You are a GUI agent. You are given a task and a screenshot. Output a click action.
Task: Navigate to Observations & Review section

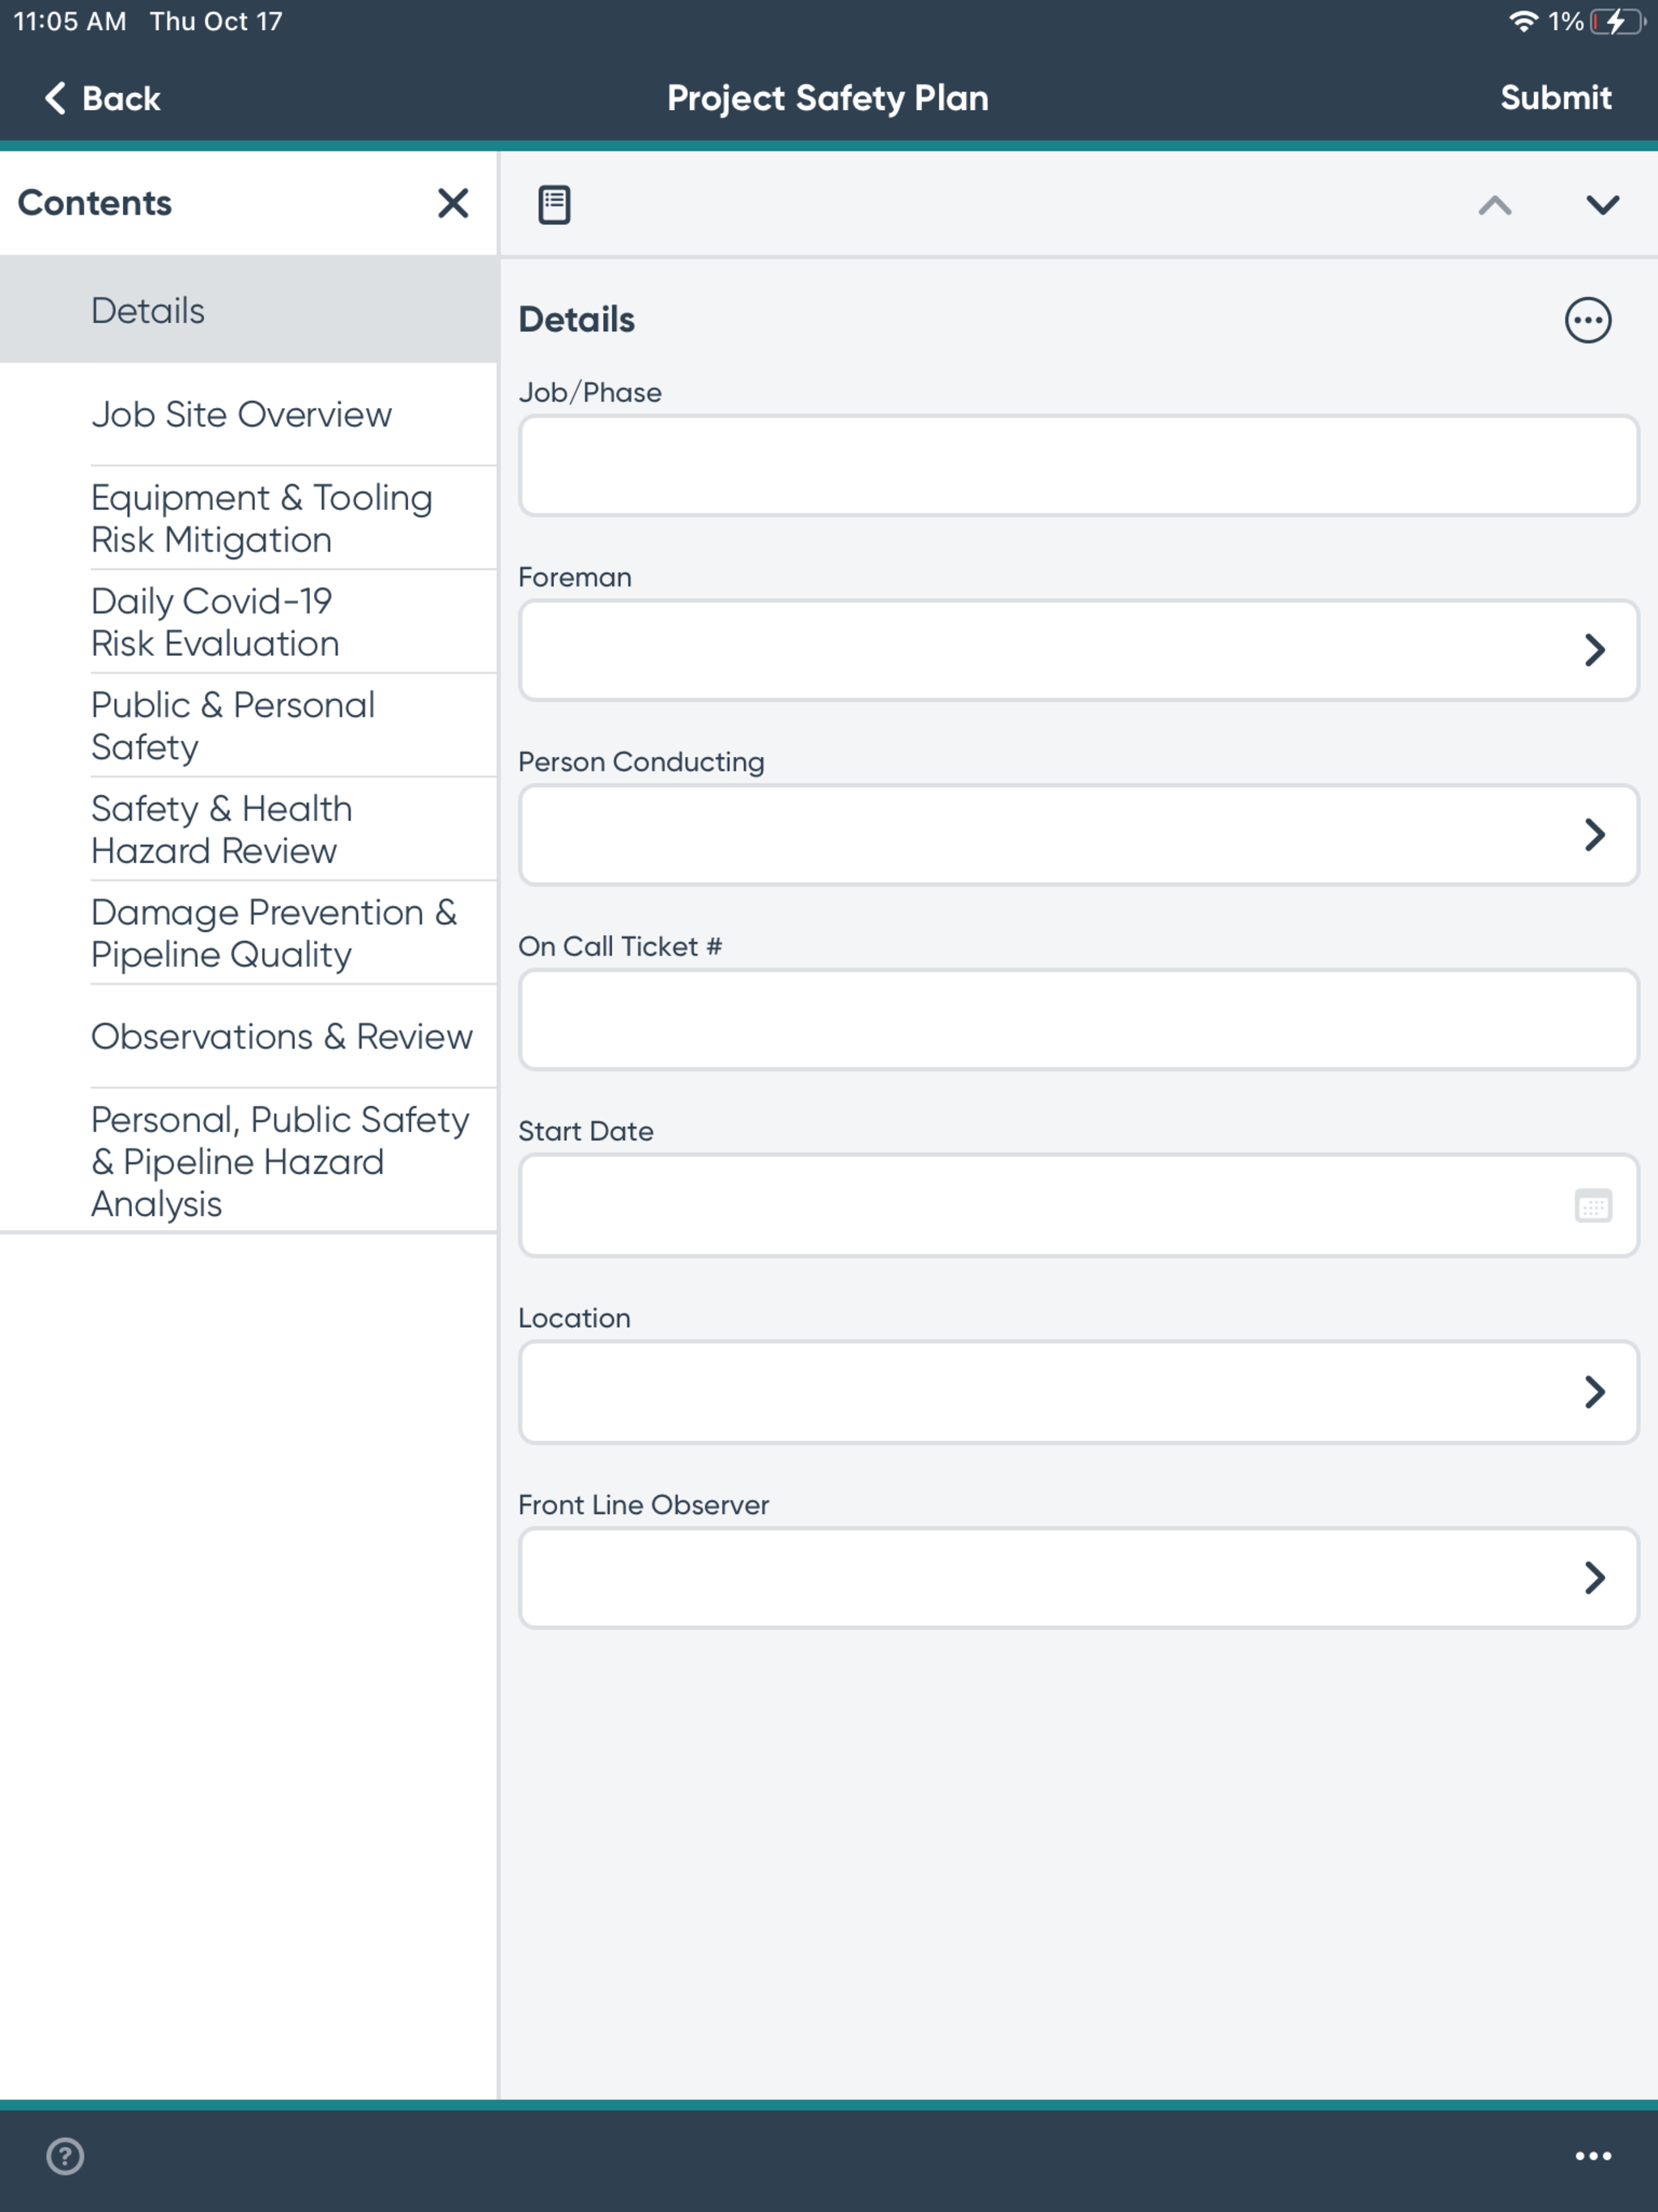coord(281,1036)
